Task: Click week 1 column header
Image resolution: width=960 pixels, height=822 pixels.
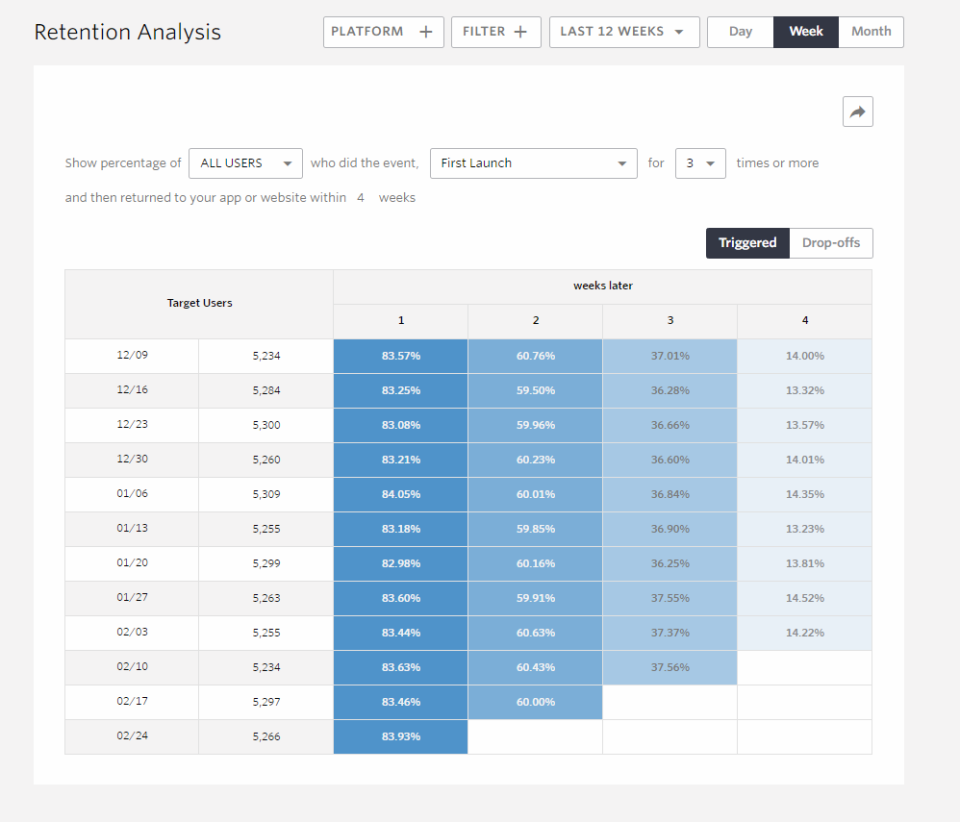Action: point(400,321)
